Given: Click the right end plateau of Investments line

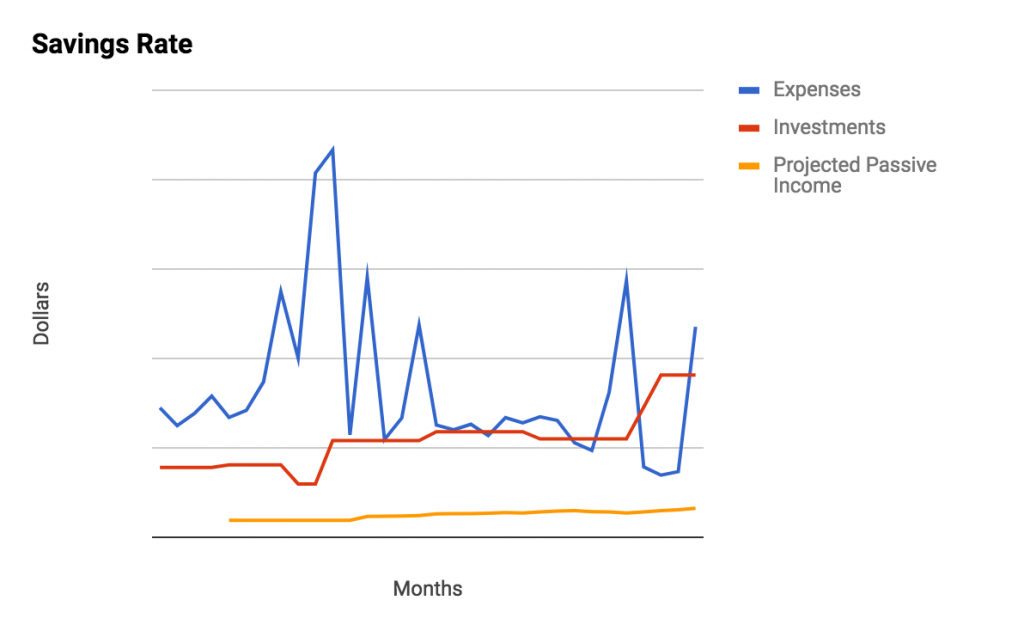Looking at the screenshot, I should [x=678, y=375].
